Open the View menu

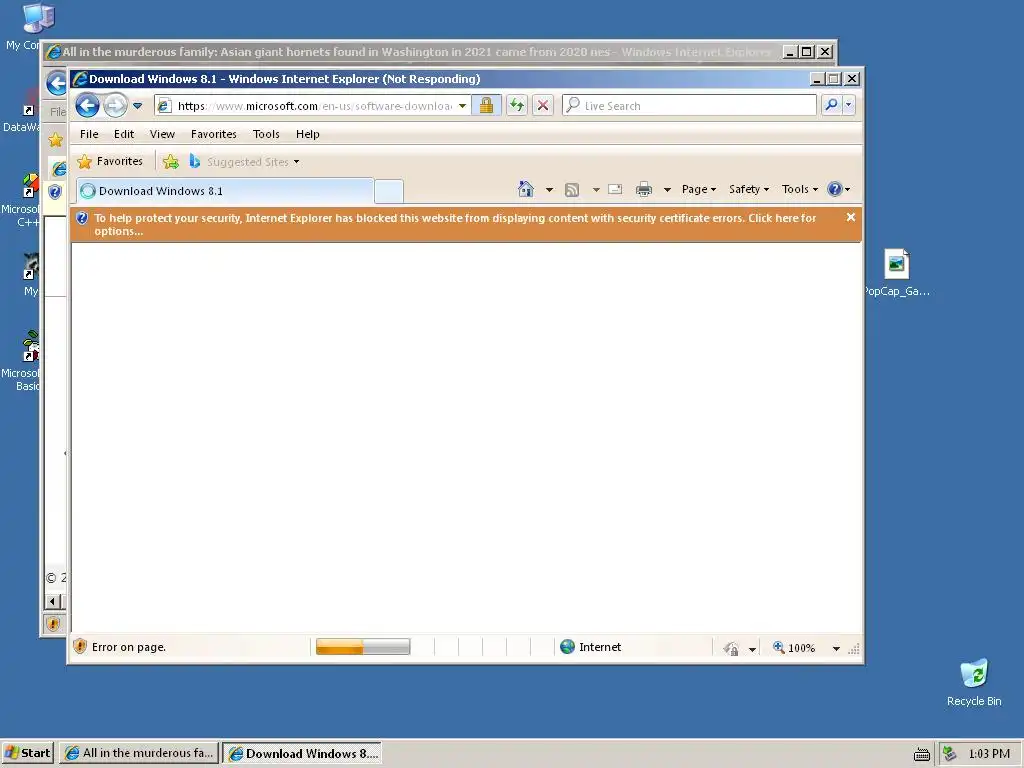(162, 134)
